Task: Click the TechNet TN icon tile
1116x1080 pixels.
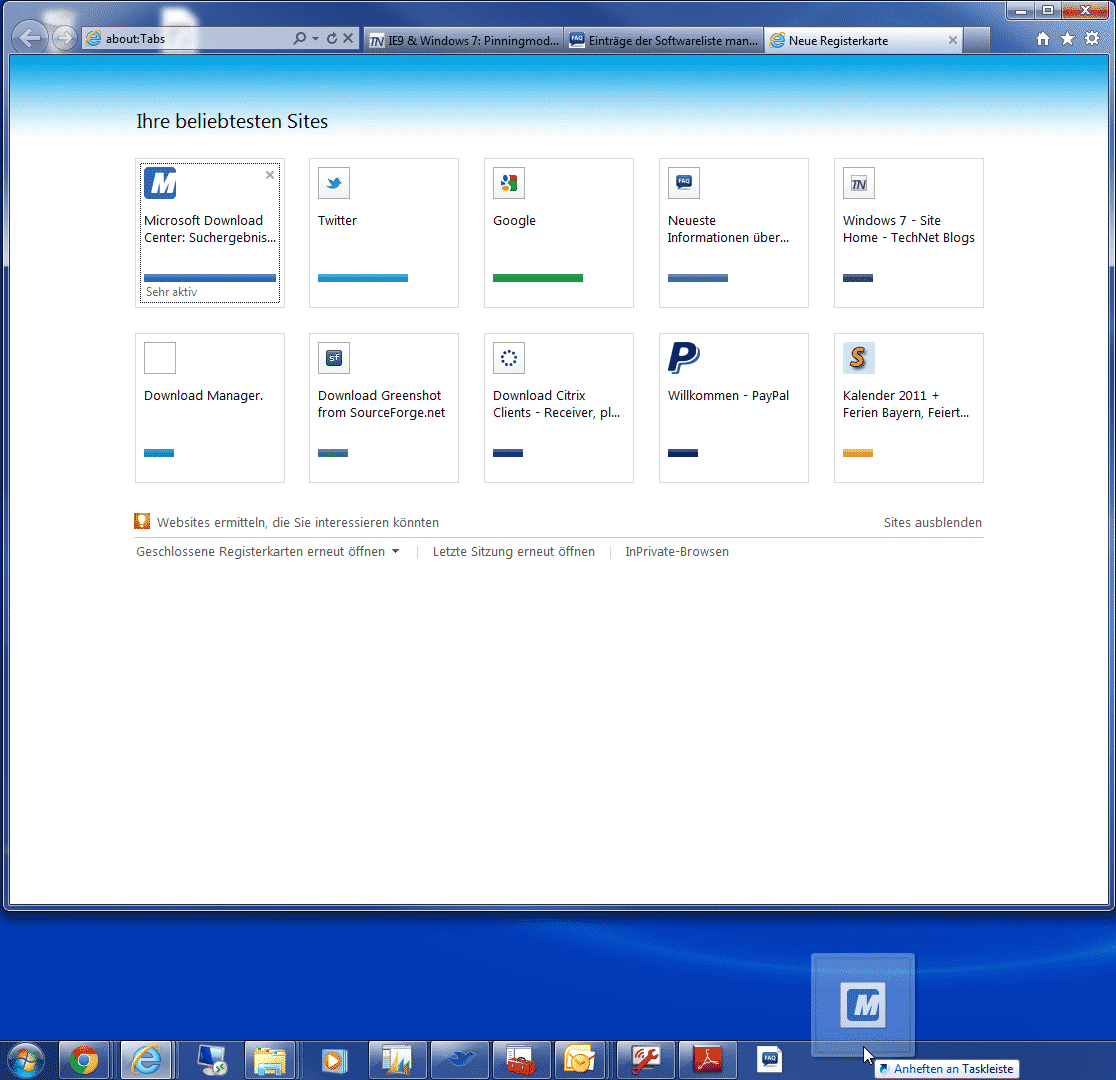Action: (x=859, y=183)
